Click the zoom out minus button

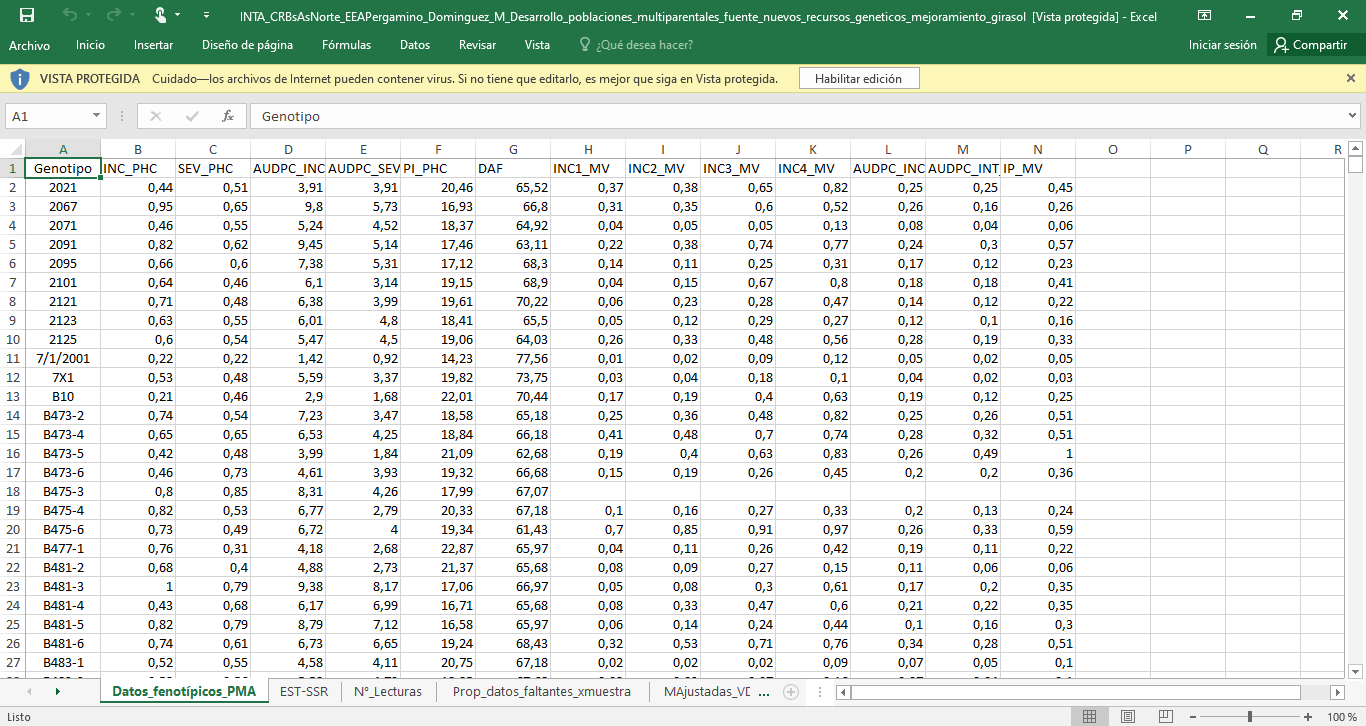[x=1191, y=717]
